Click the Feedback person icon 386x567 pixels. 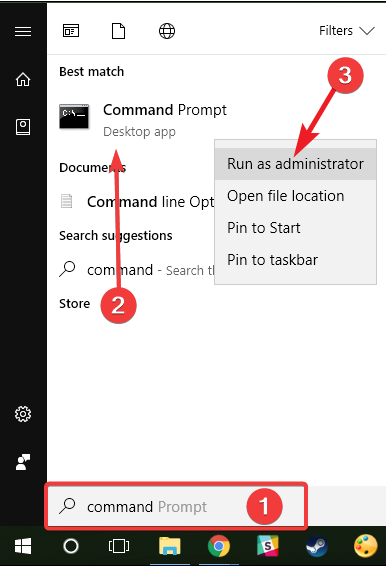pyautogui.click(x=23, y=462)
